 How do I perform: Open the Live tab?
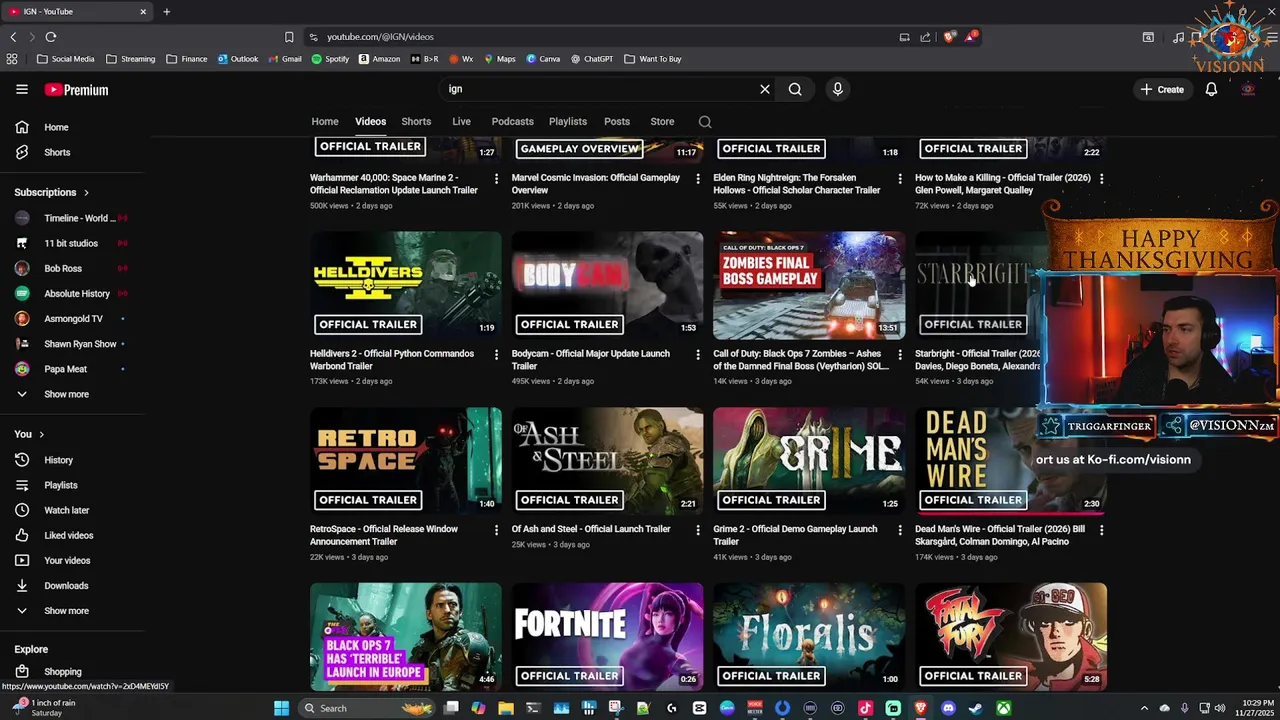(461, 122)
